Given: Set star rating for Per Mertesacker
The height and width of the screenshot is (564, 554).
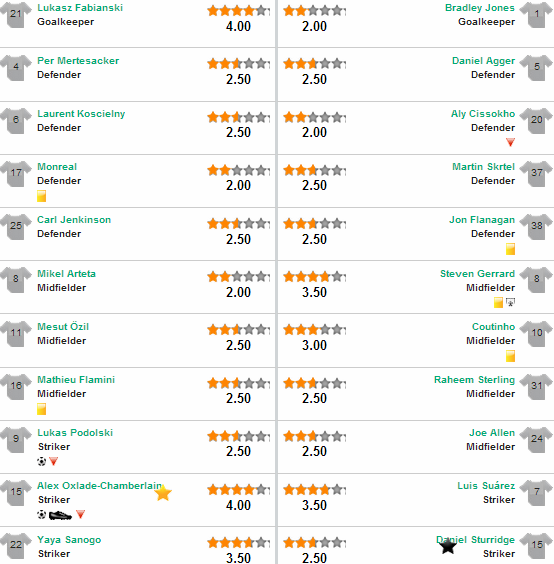Looking at the screenshot, I should click(239, 64).
